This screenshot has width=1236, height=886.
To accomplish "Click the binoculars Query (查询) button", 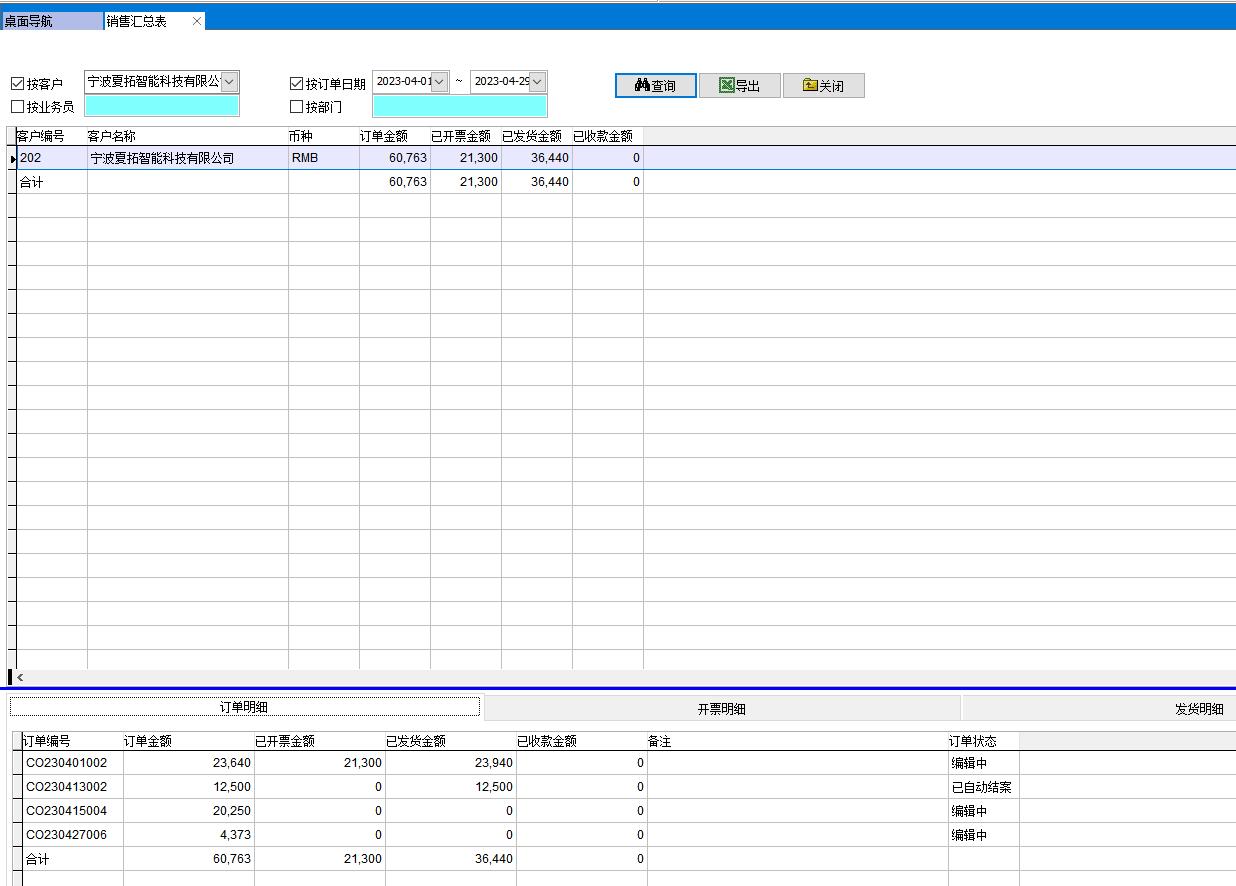I will [655, 86].
